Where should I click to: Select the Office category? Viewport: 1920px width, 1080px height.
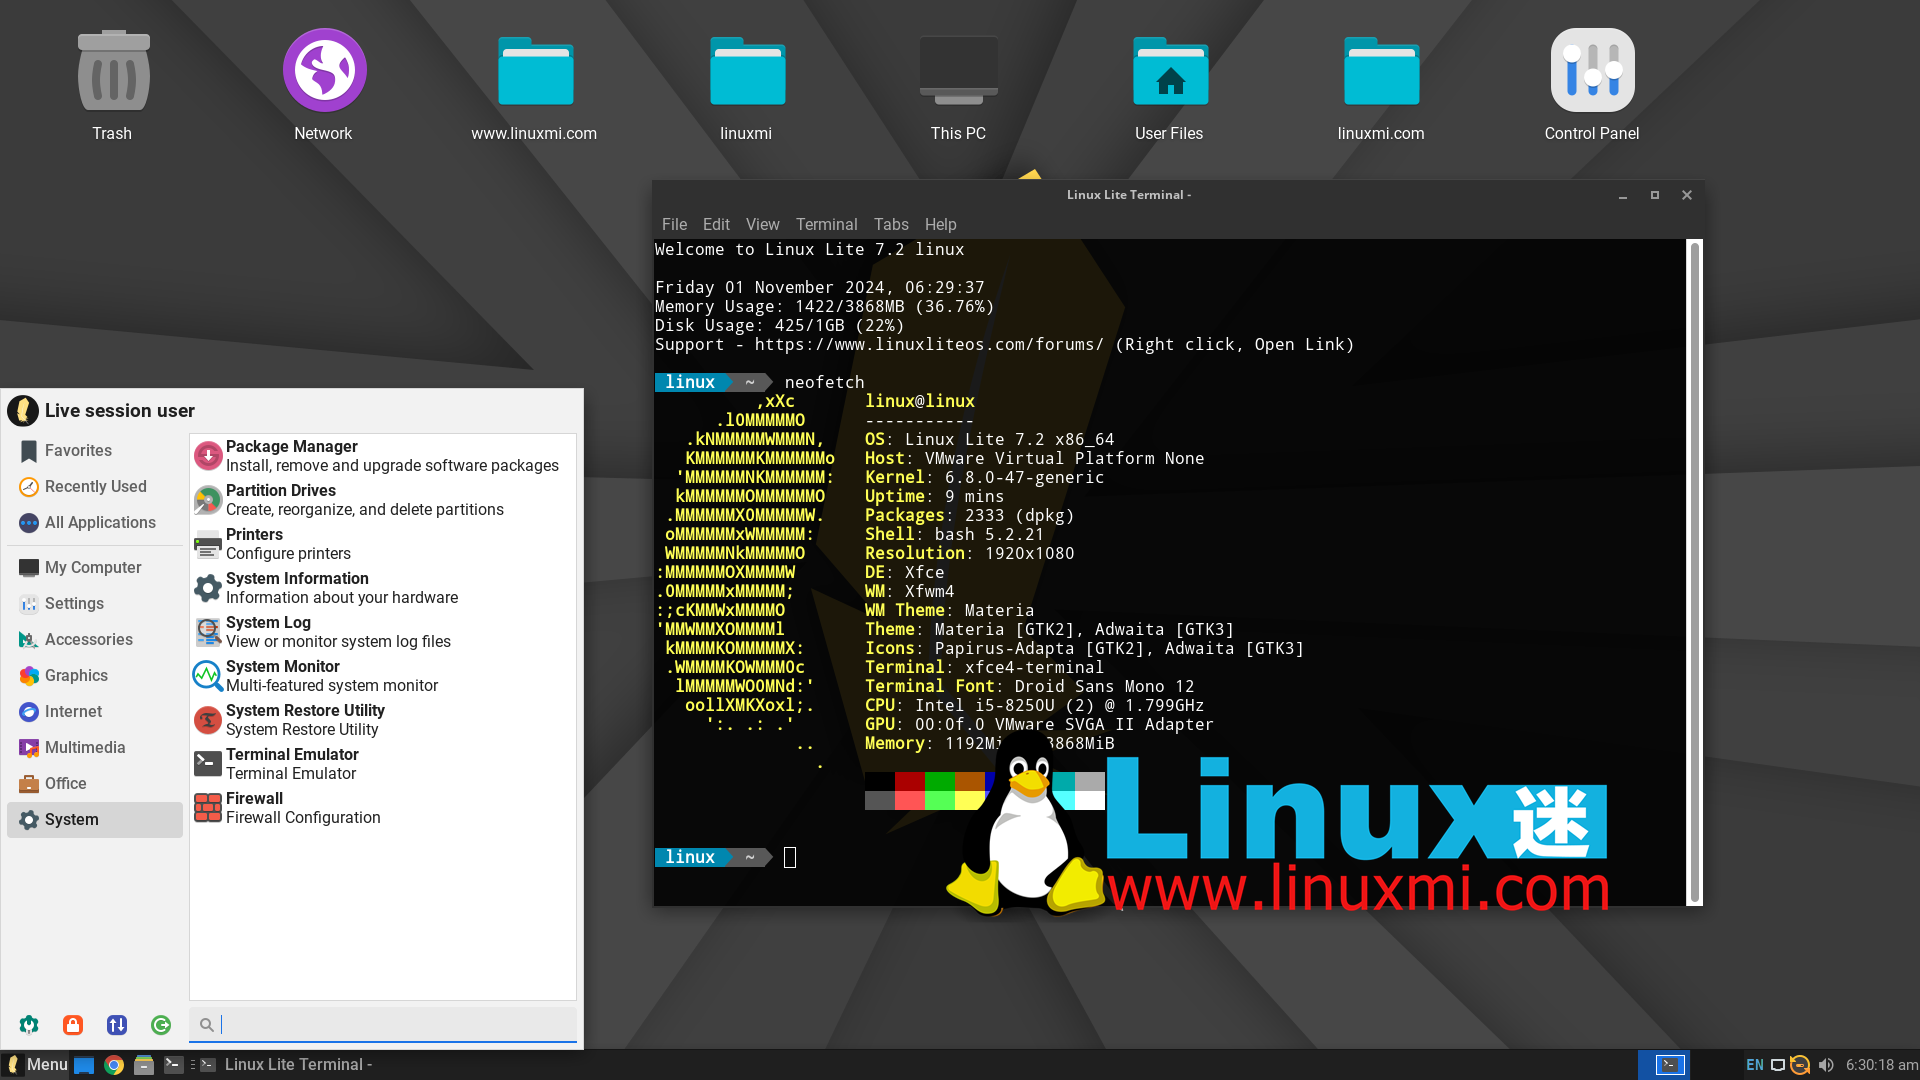tap(95, 784)
